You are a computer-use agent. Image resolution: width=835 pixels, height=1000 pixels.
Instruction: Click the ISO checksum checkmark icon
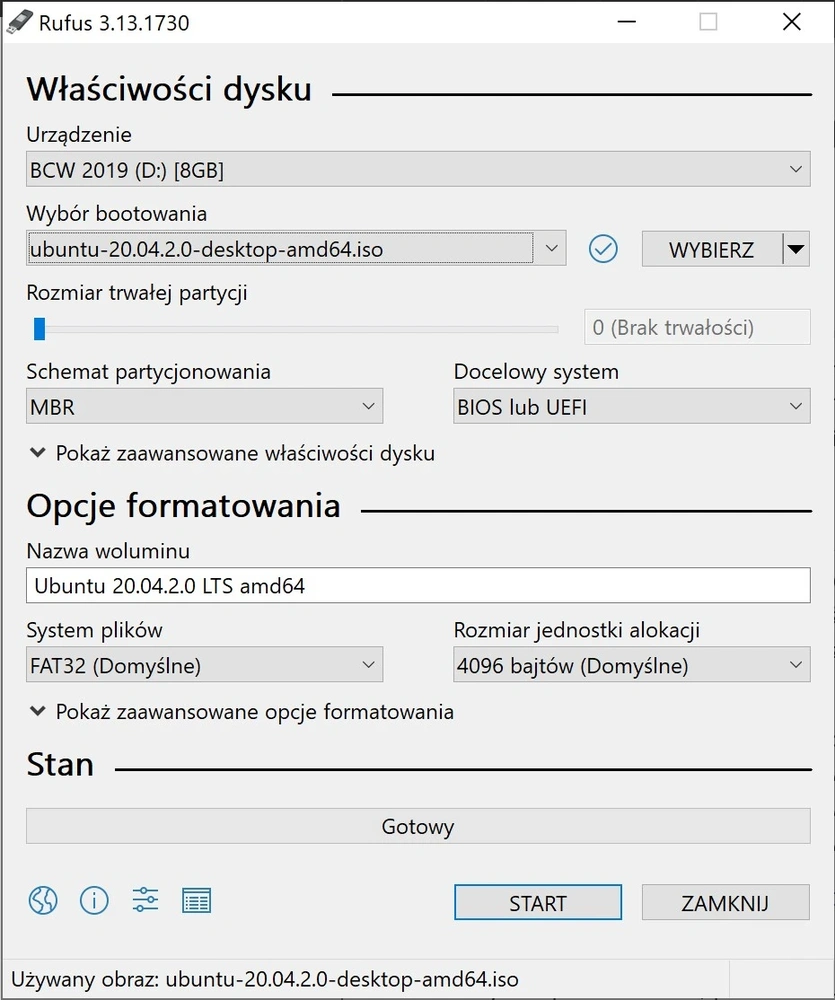603,249
